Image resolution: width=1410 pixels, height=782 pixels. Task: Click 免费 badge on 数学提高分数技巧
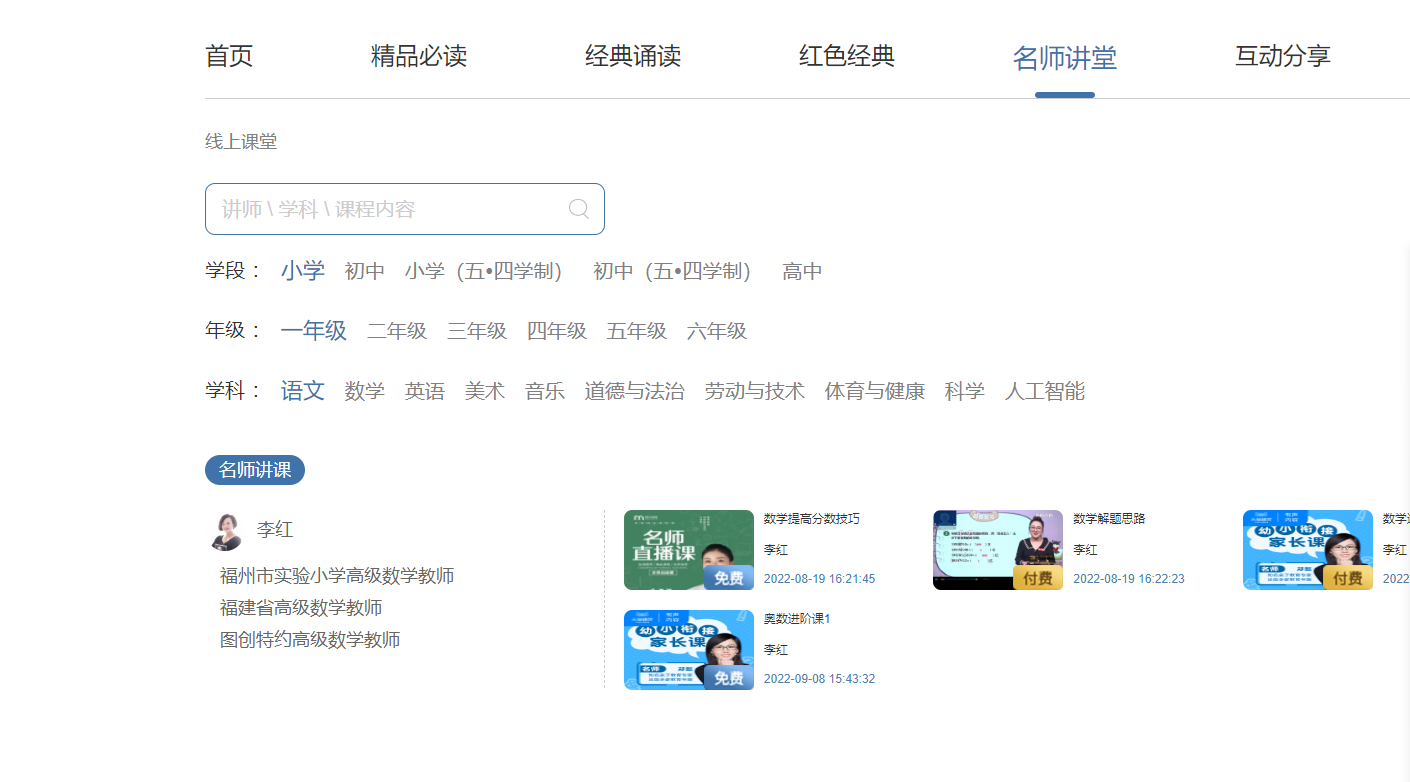pos(729,578)
